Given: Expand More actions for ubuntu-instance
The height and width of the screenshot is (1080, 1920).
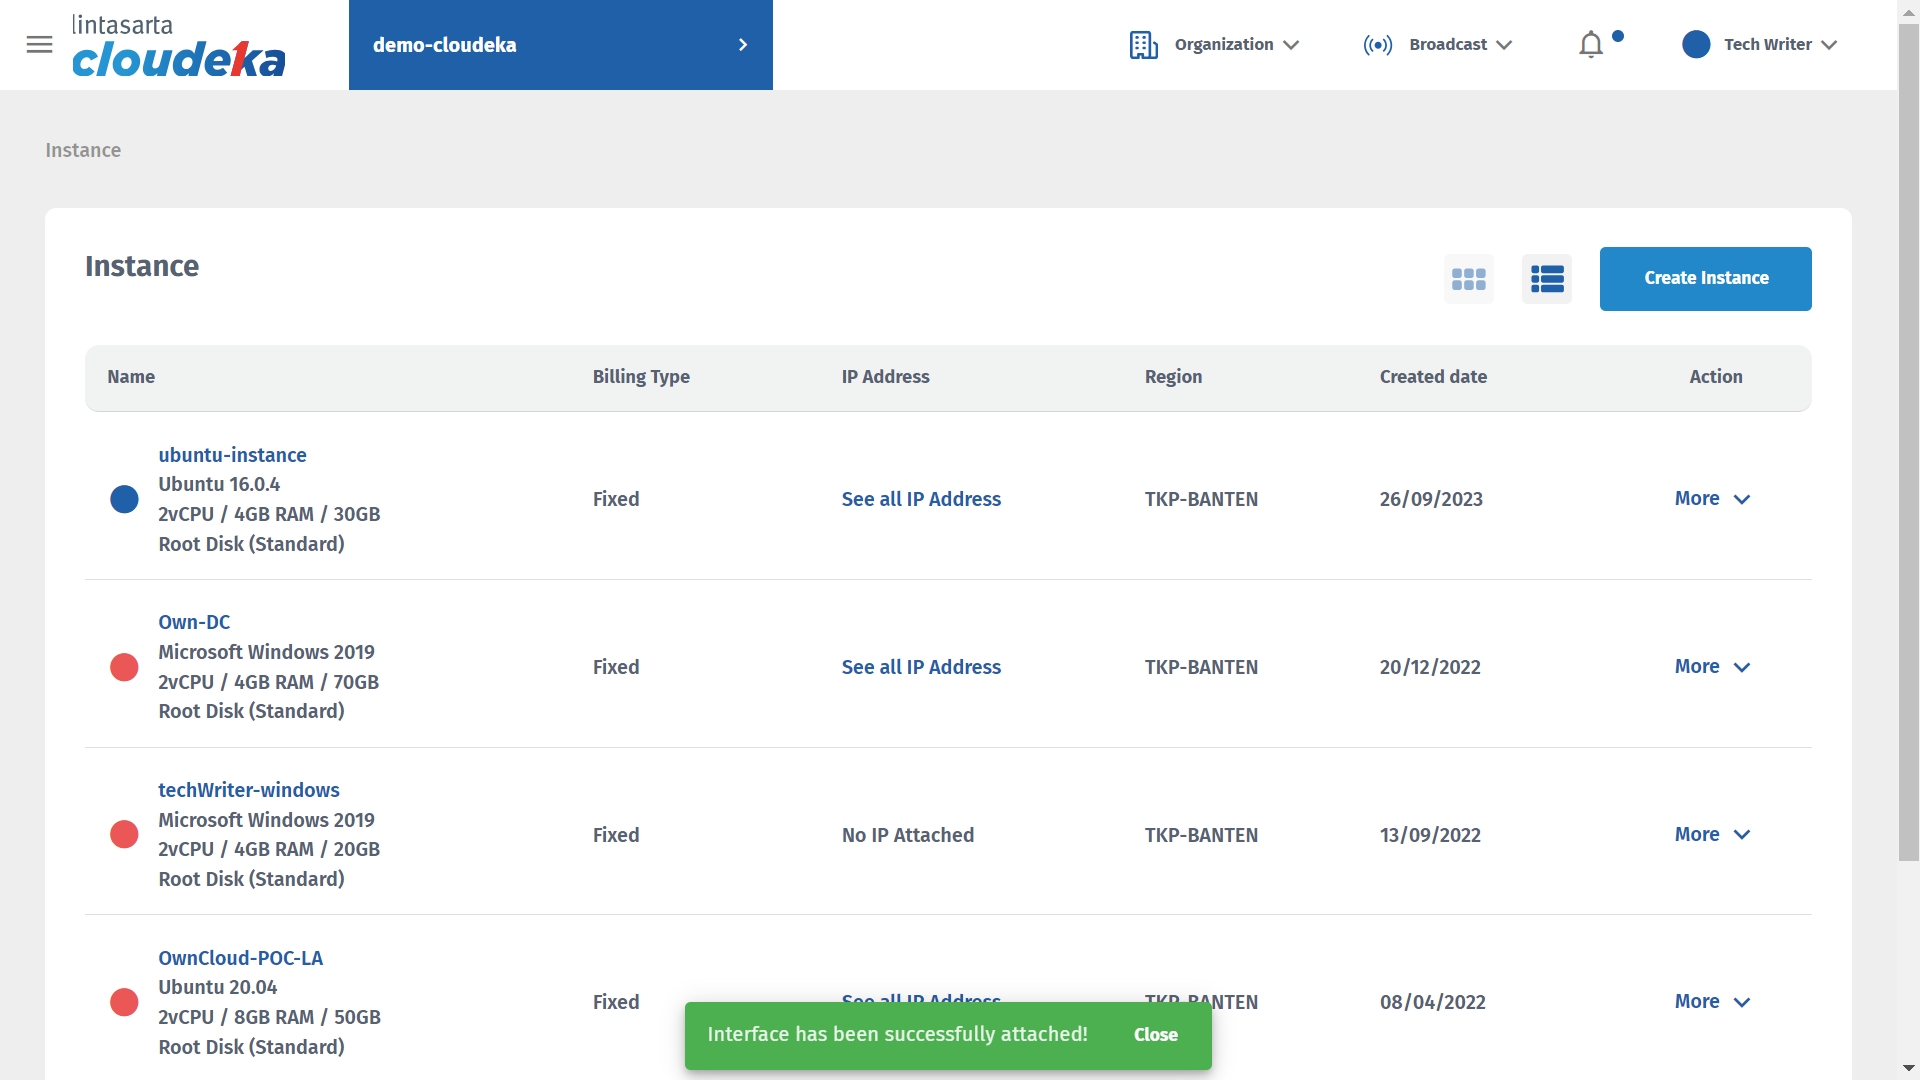Looking at the screenshot, I should click(1711, 499).
